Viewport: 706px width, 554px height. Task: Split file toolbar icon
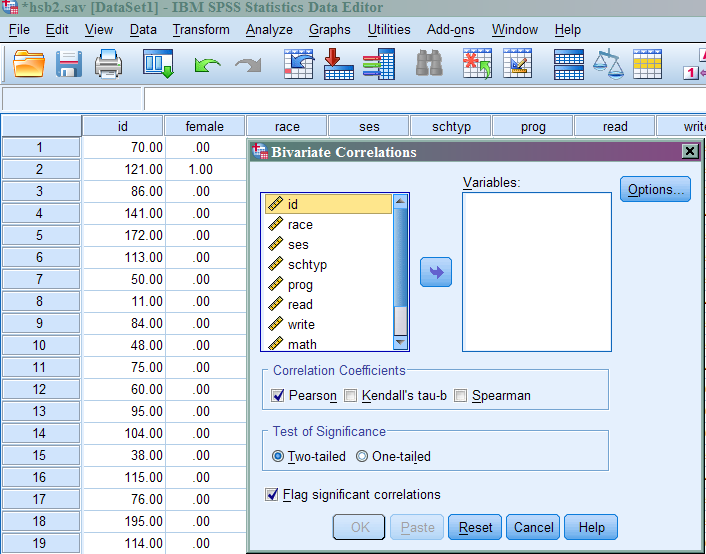pos(569,64)
